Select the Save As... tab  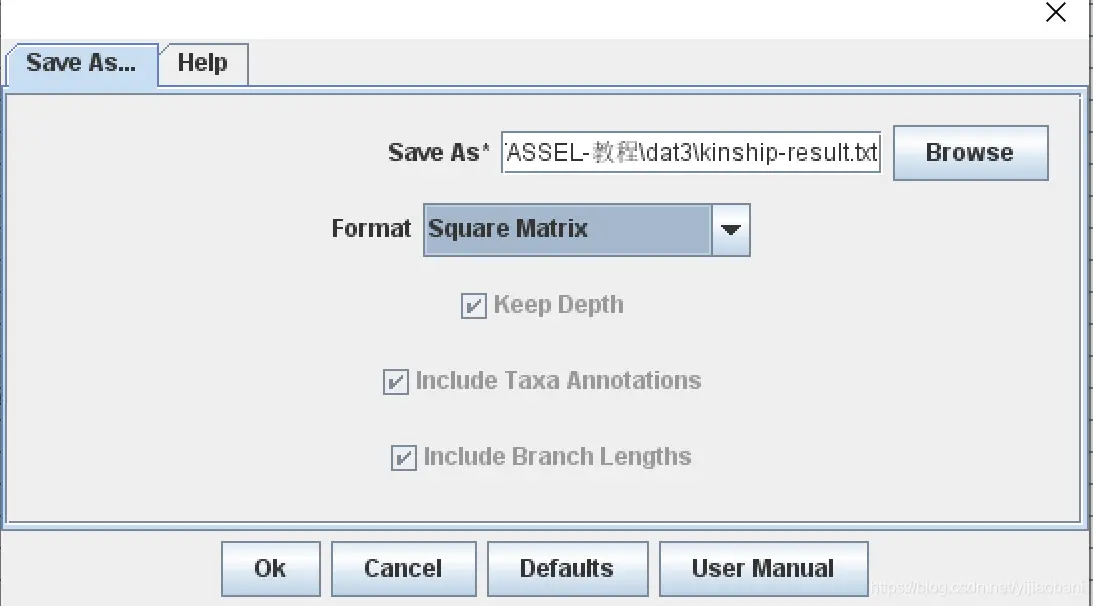coord(81,64)
